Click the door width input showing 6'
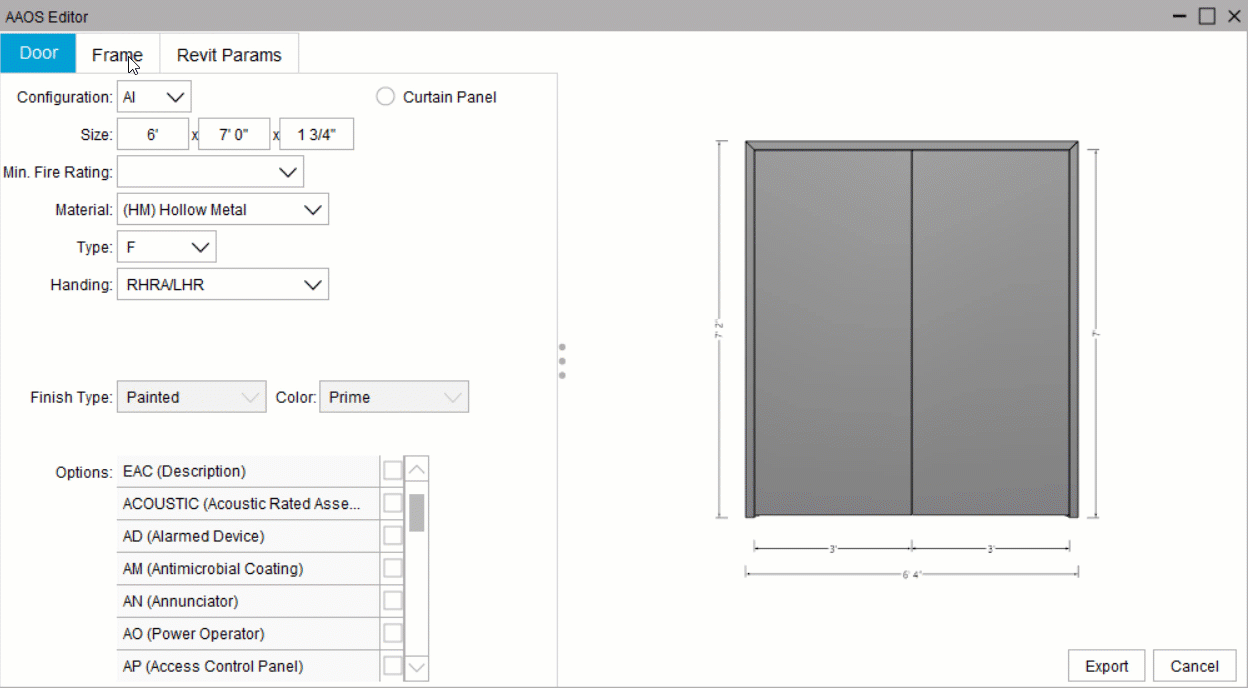Image resolution: width=1248 pixels, height=688 pixels. [x=153, y=133]
